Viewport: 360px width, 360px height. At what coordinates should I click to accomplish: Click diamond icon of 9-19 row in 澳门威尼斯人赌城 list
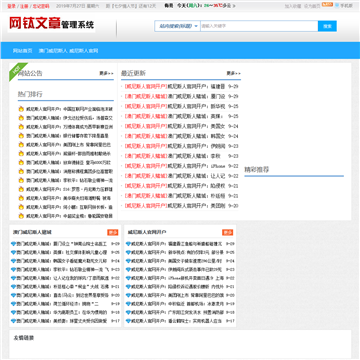13,304
